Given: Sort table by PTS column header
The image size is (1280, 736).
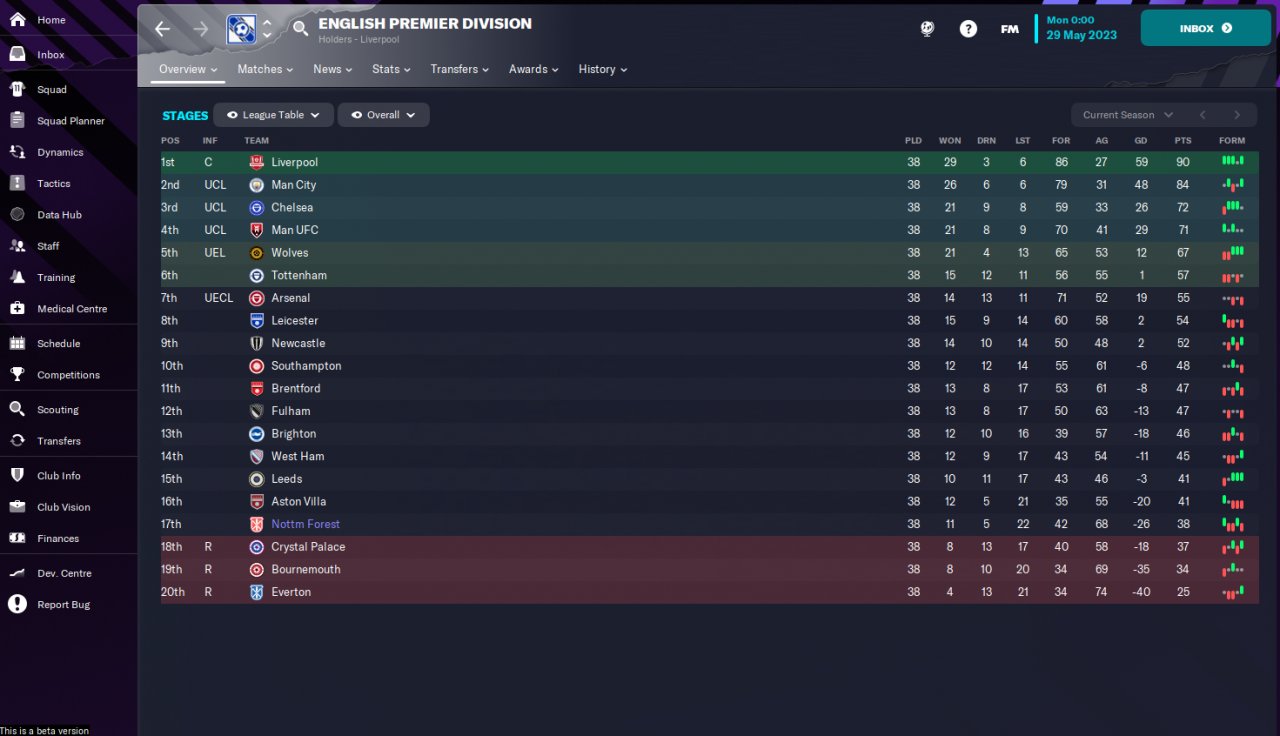Looking at the screenshot, I should click(1183, 140).
